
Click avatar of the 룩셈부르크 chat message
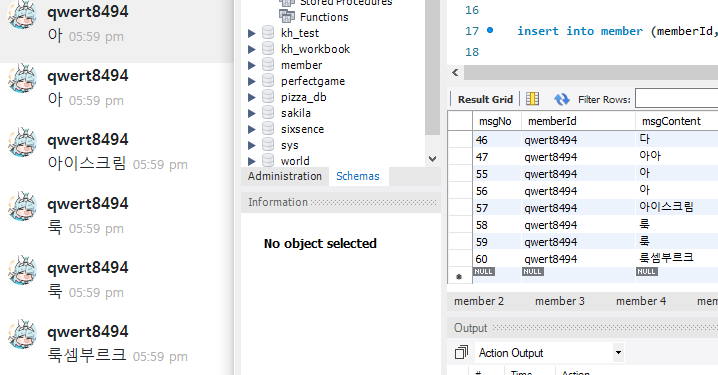(x=22, y=334)
